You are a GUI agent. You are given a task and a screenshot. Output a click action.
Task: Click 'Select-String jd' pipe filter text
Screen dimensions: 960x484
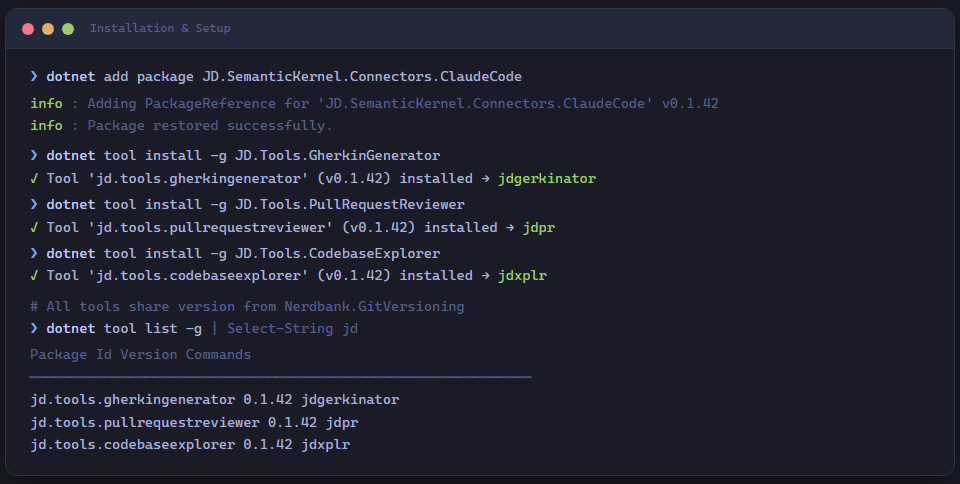[292, 329]
